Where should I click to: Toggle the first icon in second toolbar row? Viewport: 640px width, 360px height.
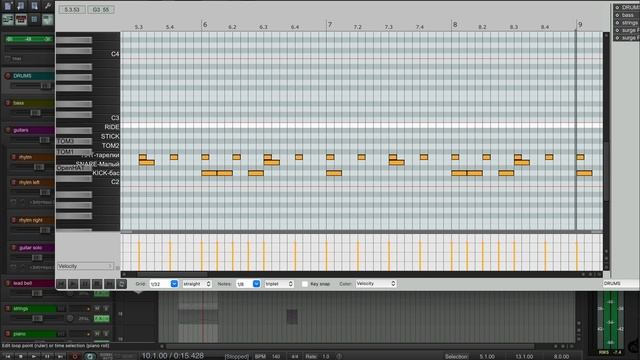(8, 19)
